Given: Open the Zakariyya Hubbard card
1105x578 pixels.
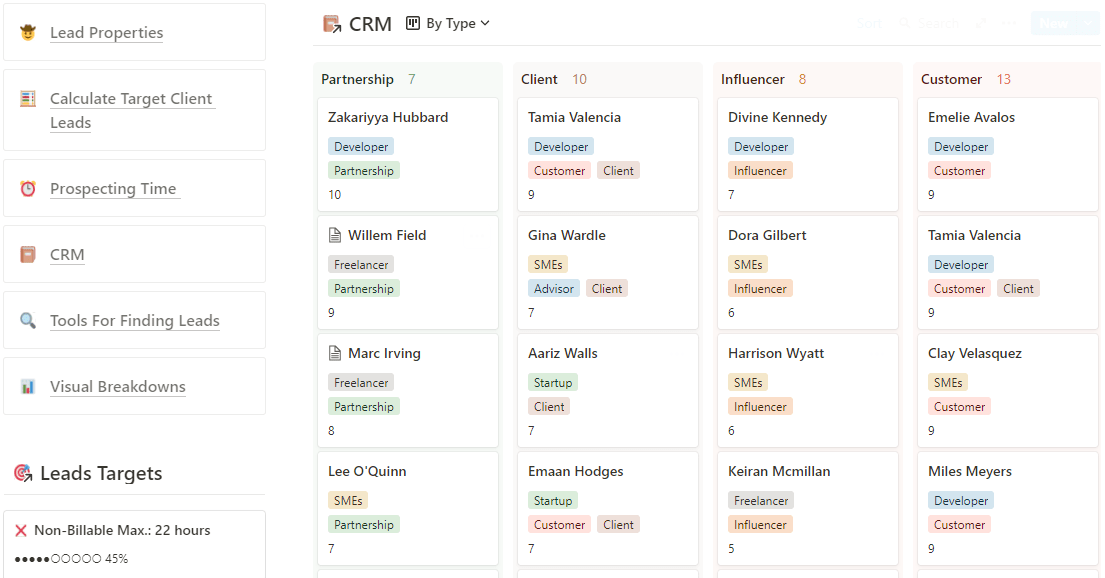Looking at the screenshot, I should tap(388, 117).
